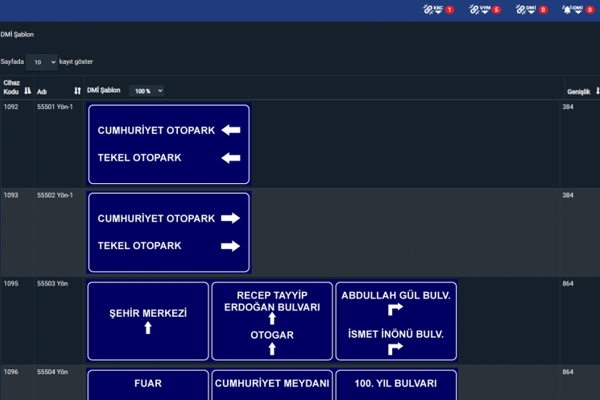
Task: Sort by Adı column icon
Action: pyautogui.click(x=78, y=91)
